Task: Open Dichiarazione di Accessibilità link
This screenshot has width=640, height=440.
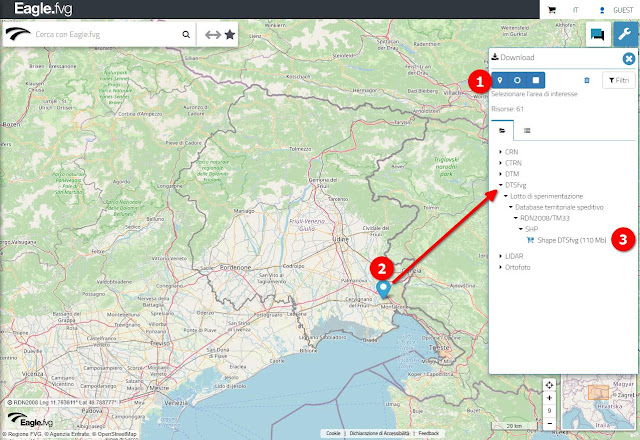Action: point(379,433)
